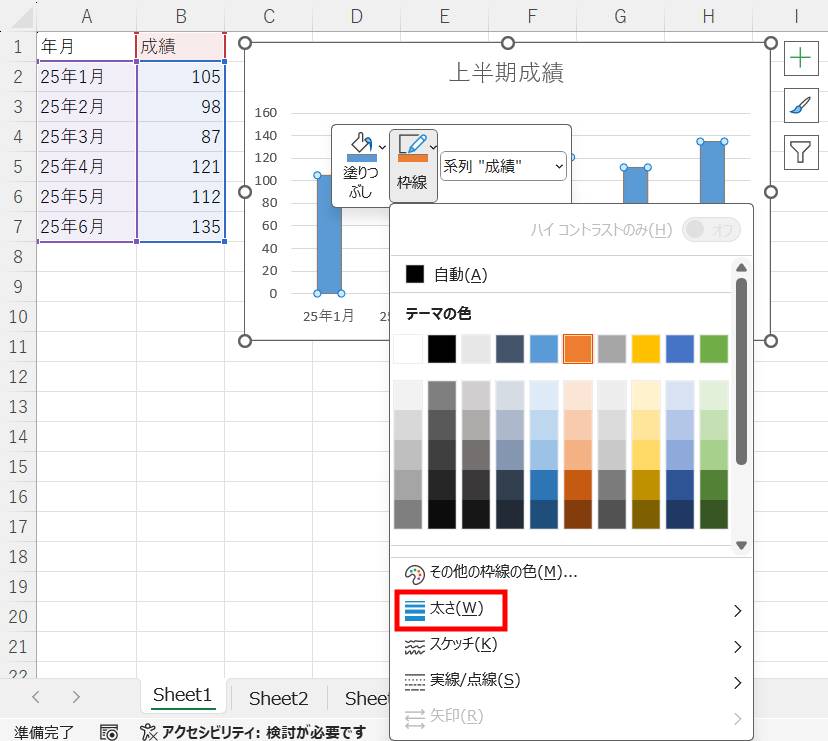Image resolution: width=828 pixels, height=741 pixels.
Task: Click the rightmost chart bar for 25年6月
Action: coord(712,172)
